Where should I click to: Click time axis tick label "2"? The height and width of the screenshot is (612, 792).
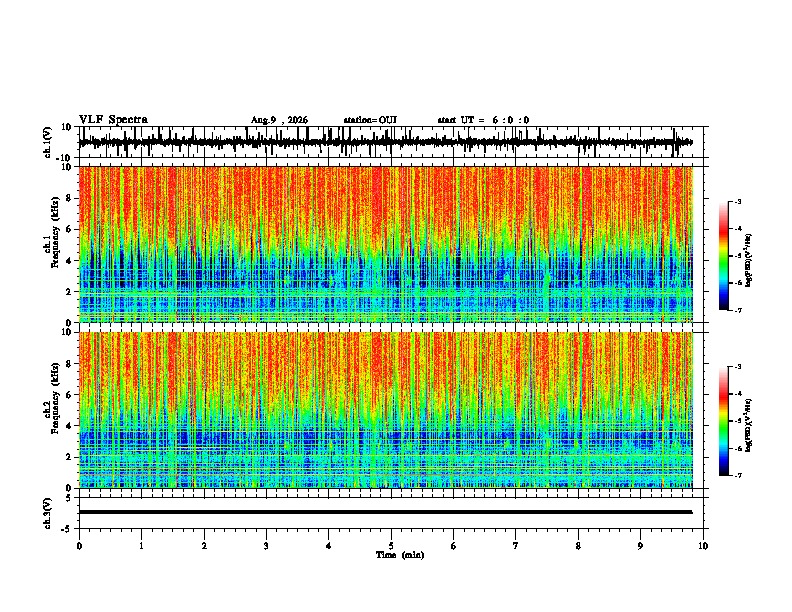[204, 546]
